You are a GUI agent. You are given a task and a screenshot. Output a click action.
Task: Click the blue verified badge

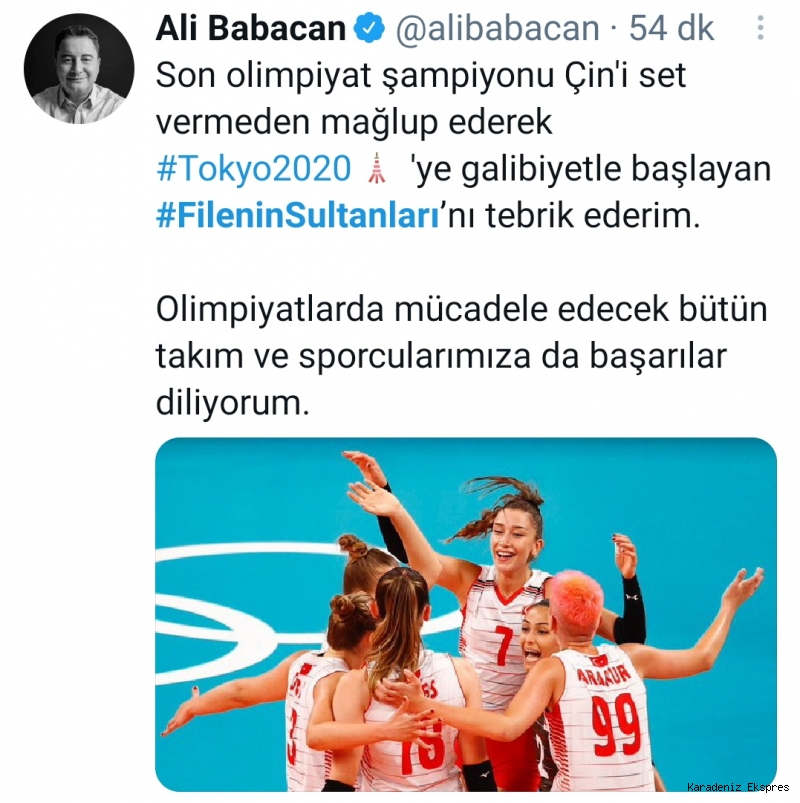point(370,28)
